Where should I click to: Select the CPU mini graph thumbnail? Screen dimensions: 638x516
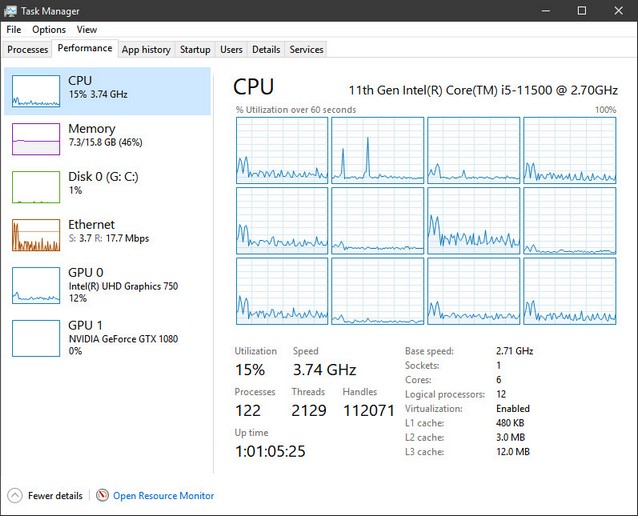tap(36, 91)
